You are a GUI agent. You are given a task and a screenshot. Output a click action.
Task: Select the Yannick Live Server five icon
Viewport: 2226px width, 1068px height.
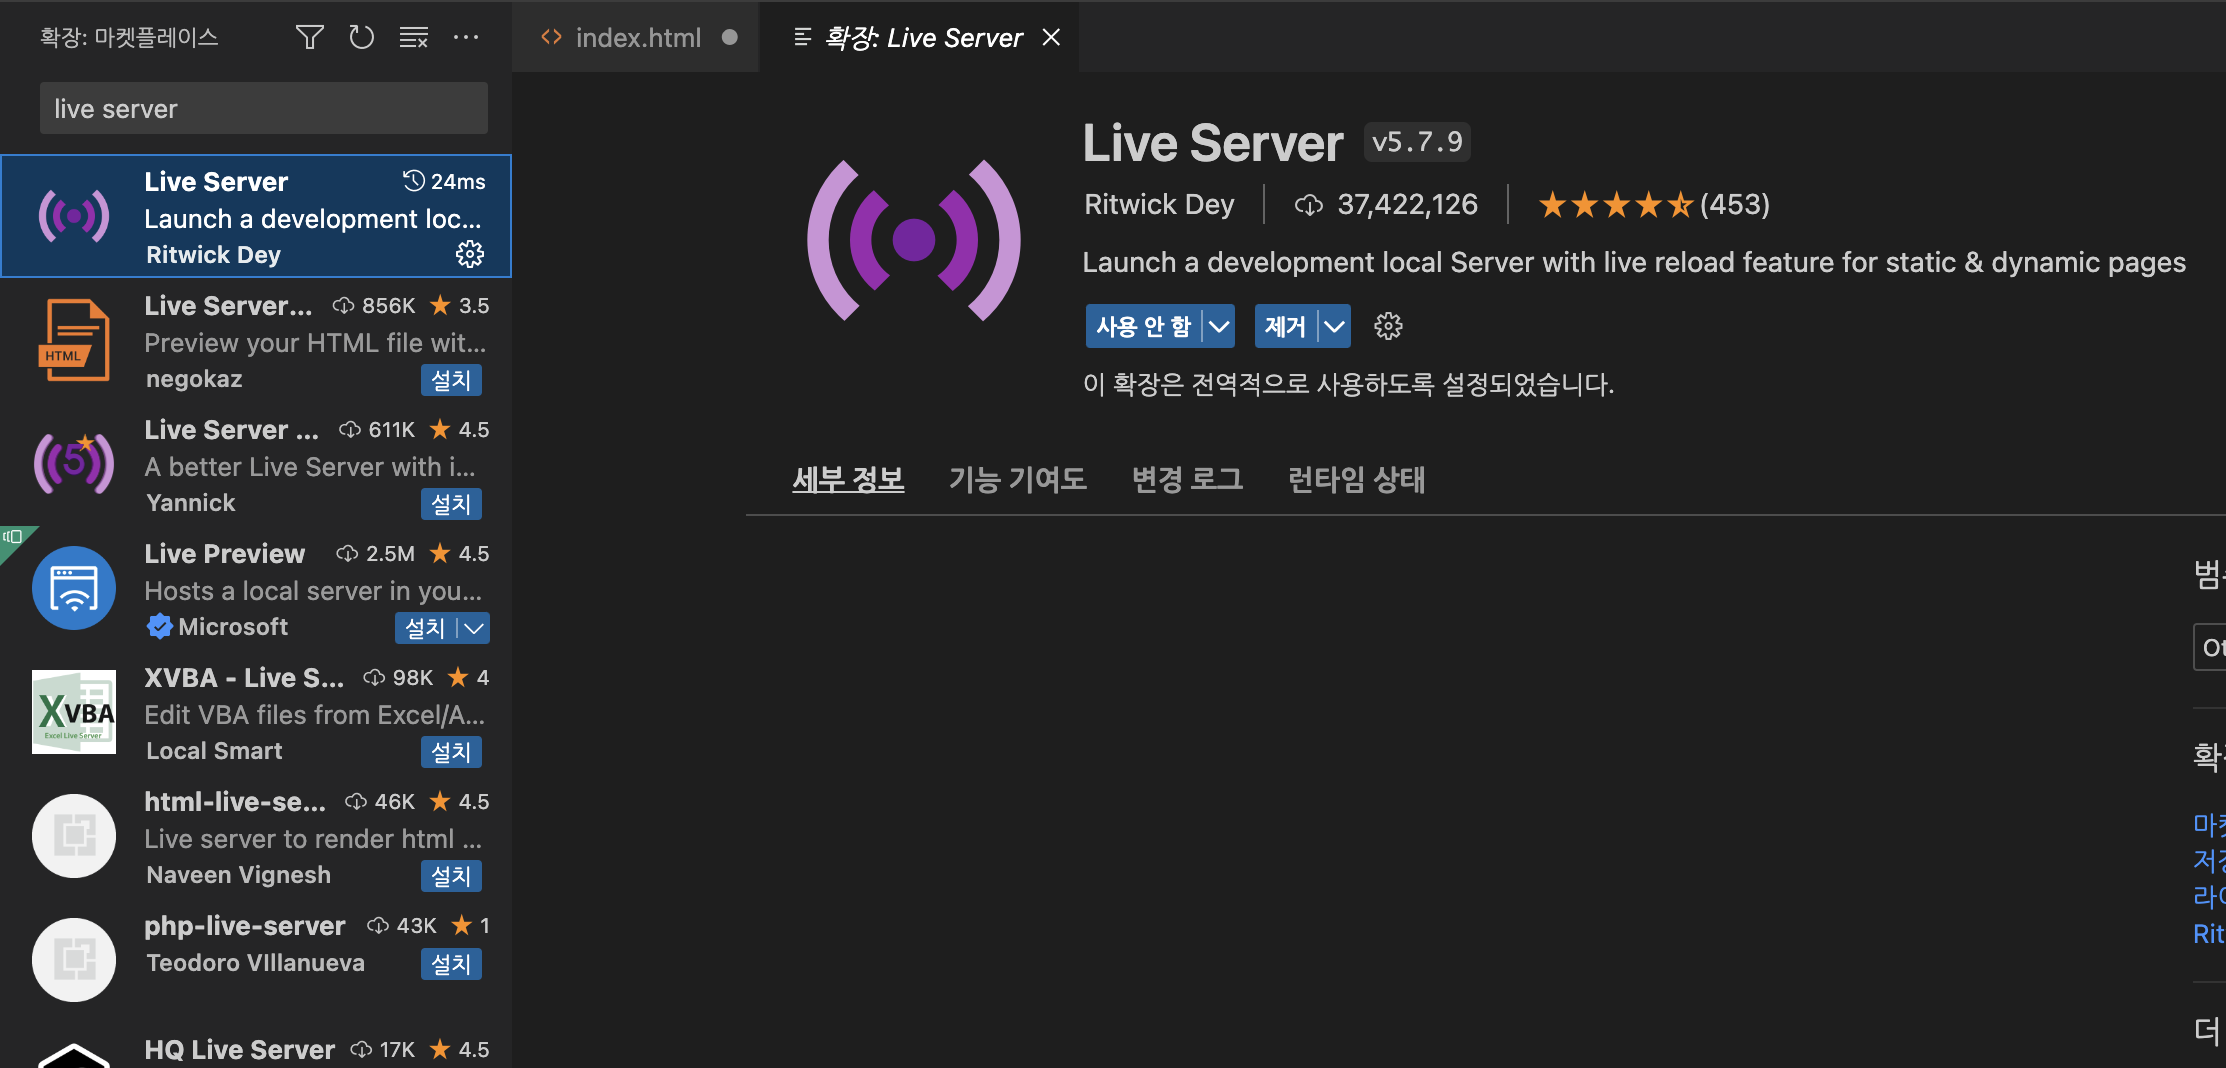point(74,463)
